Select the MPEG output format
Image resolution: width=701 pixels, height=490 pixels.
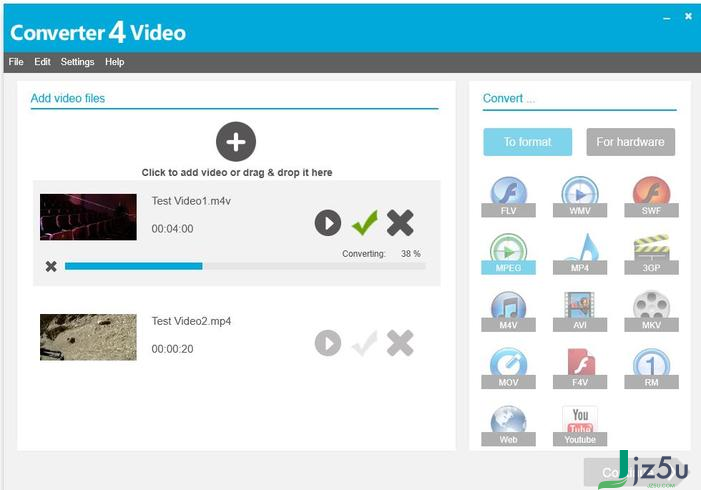click(x=508, y=253)
